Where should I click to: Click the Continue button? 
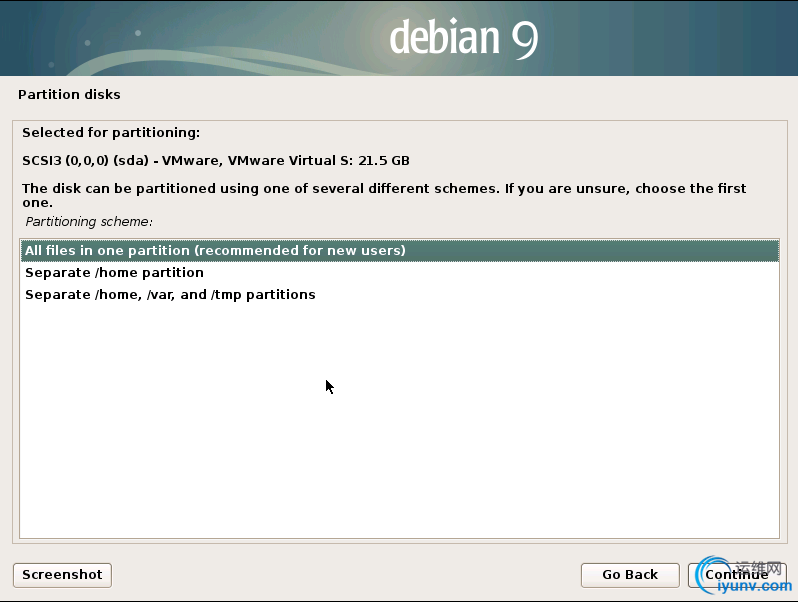coord(736,575)
